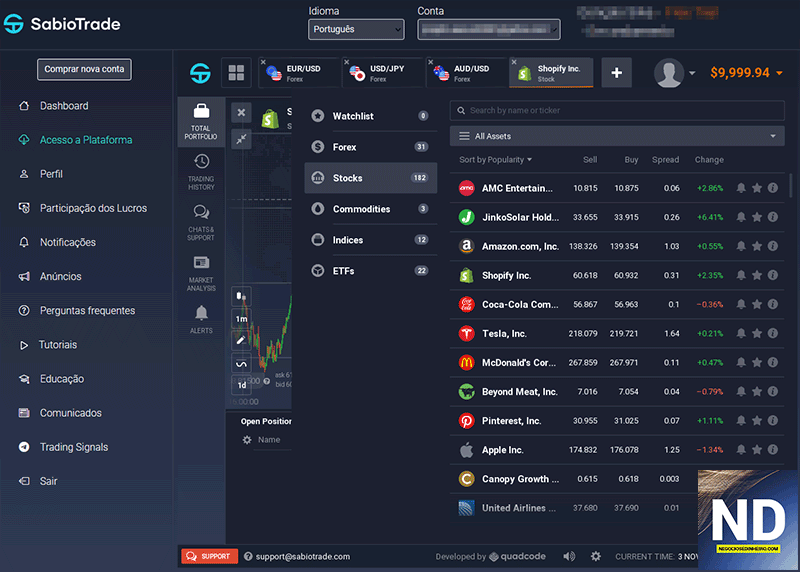This screenshot has height=572, width=800.
Task: Click the Open Positions gear icon
Action: (247, 440)
